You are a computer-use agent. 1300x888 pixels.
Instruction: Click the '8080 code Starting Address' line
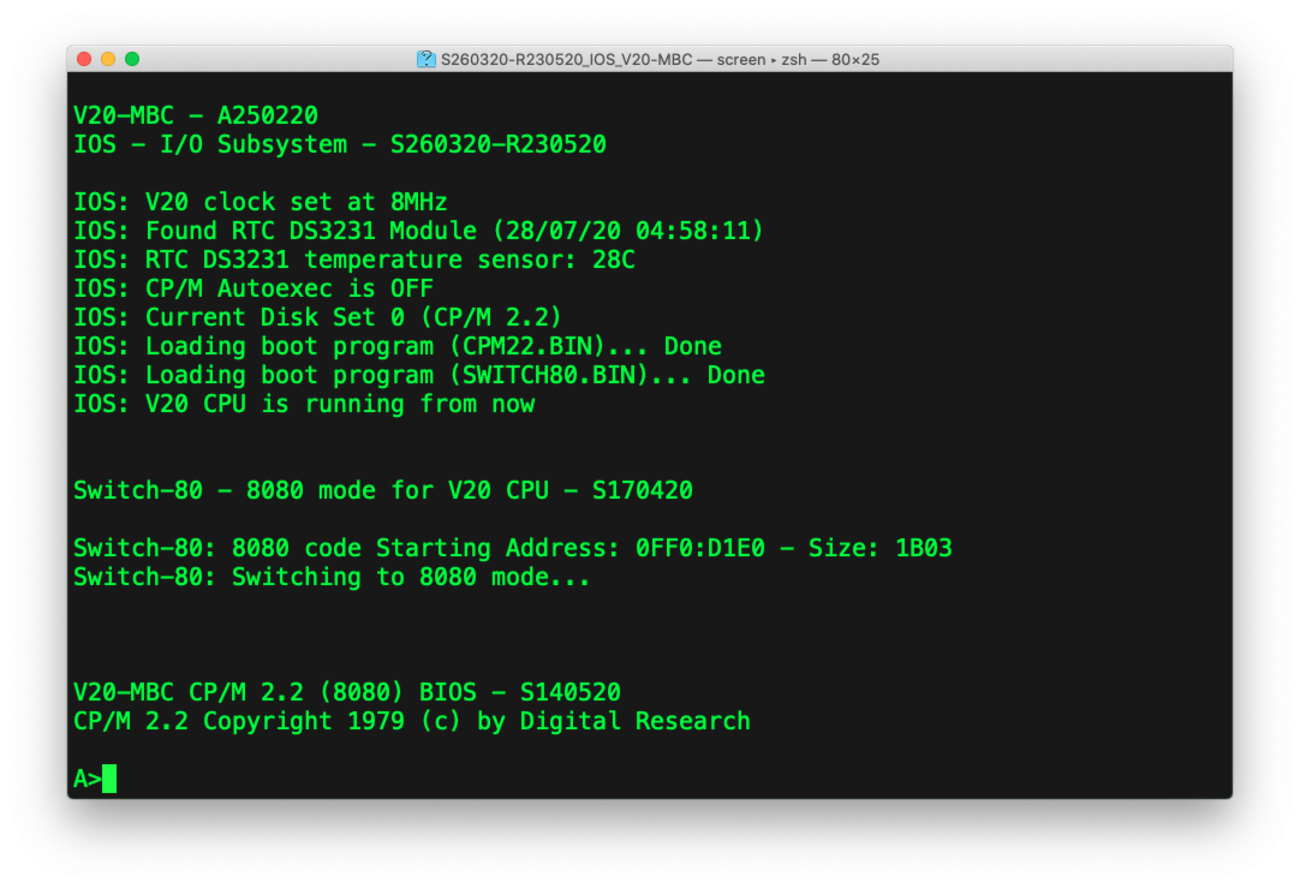[x=513, y=549]
